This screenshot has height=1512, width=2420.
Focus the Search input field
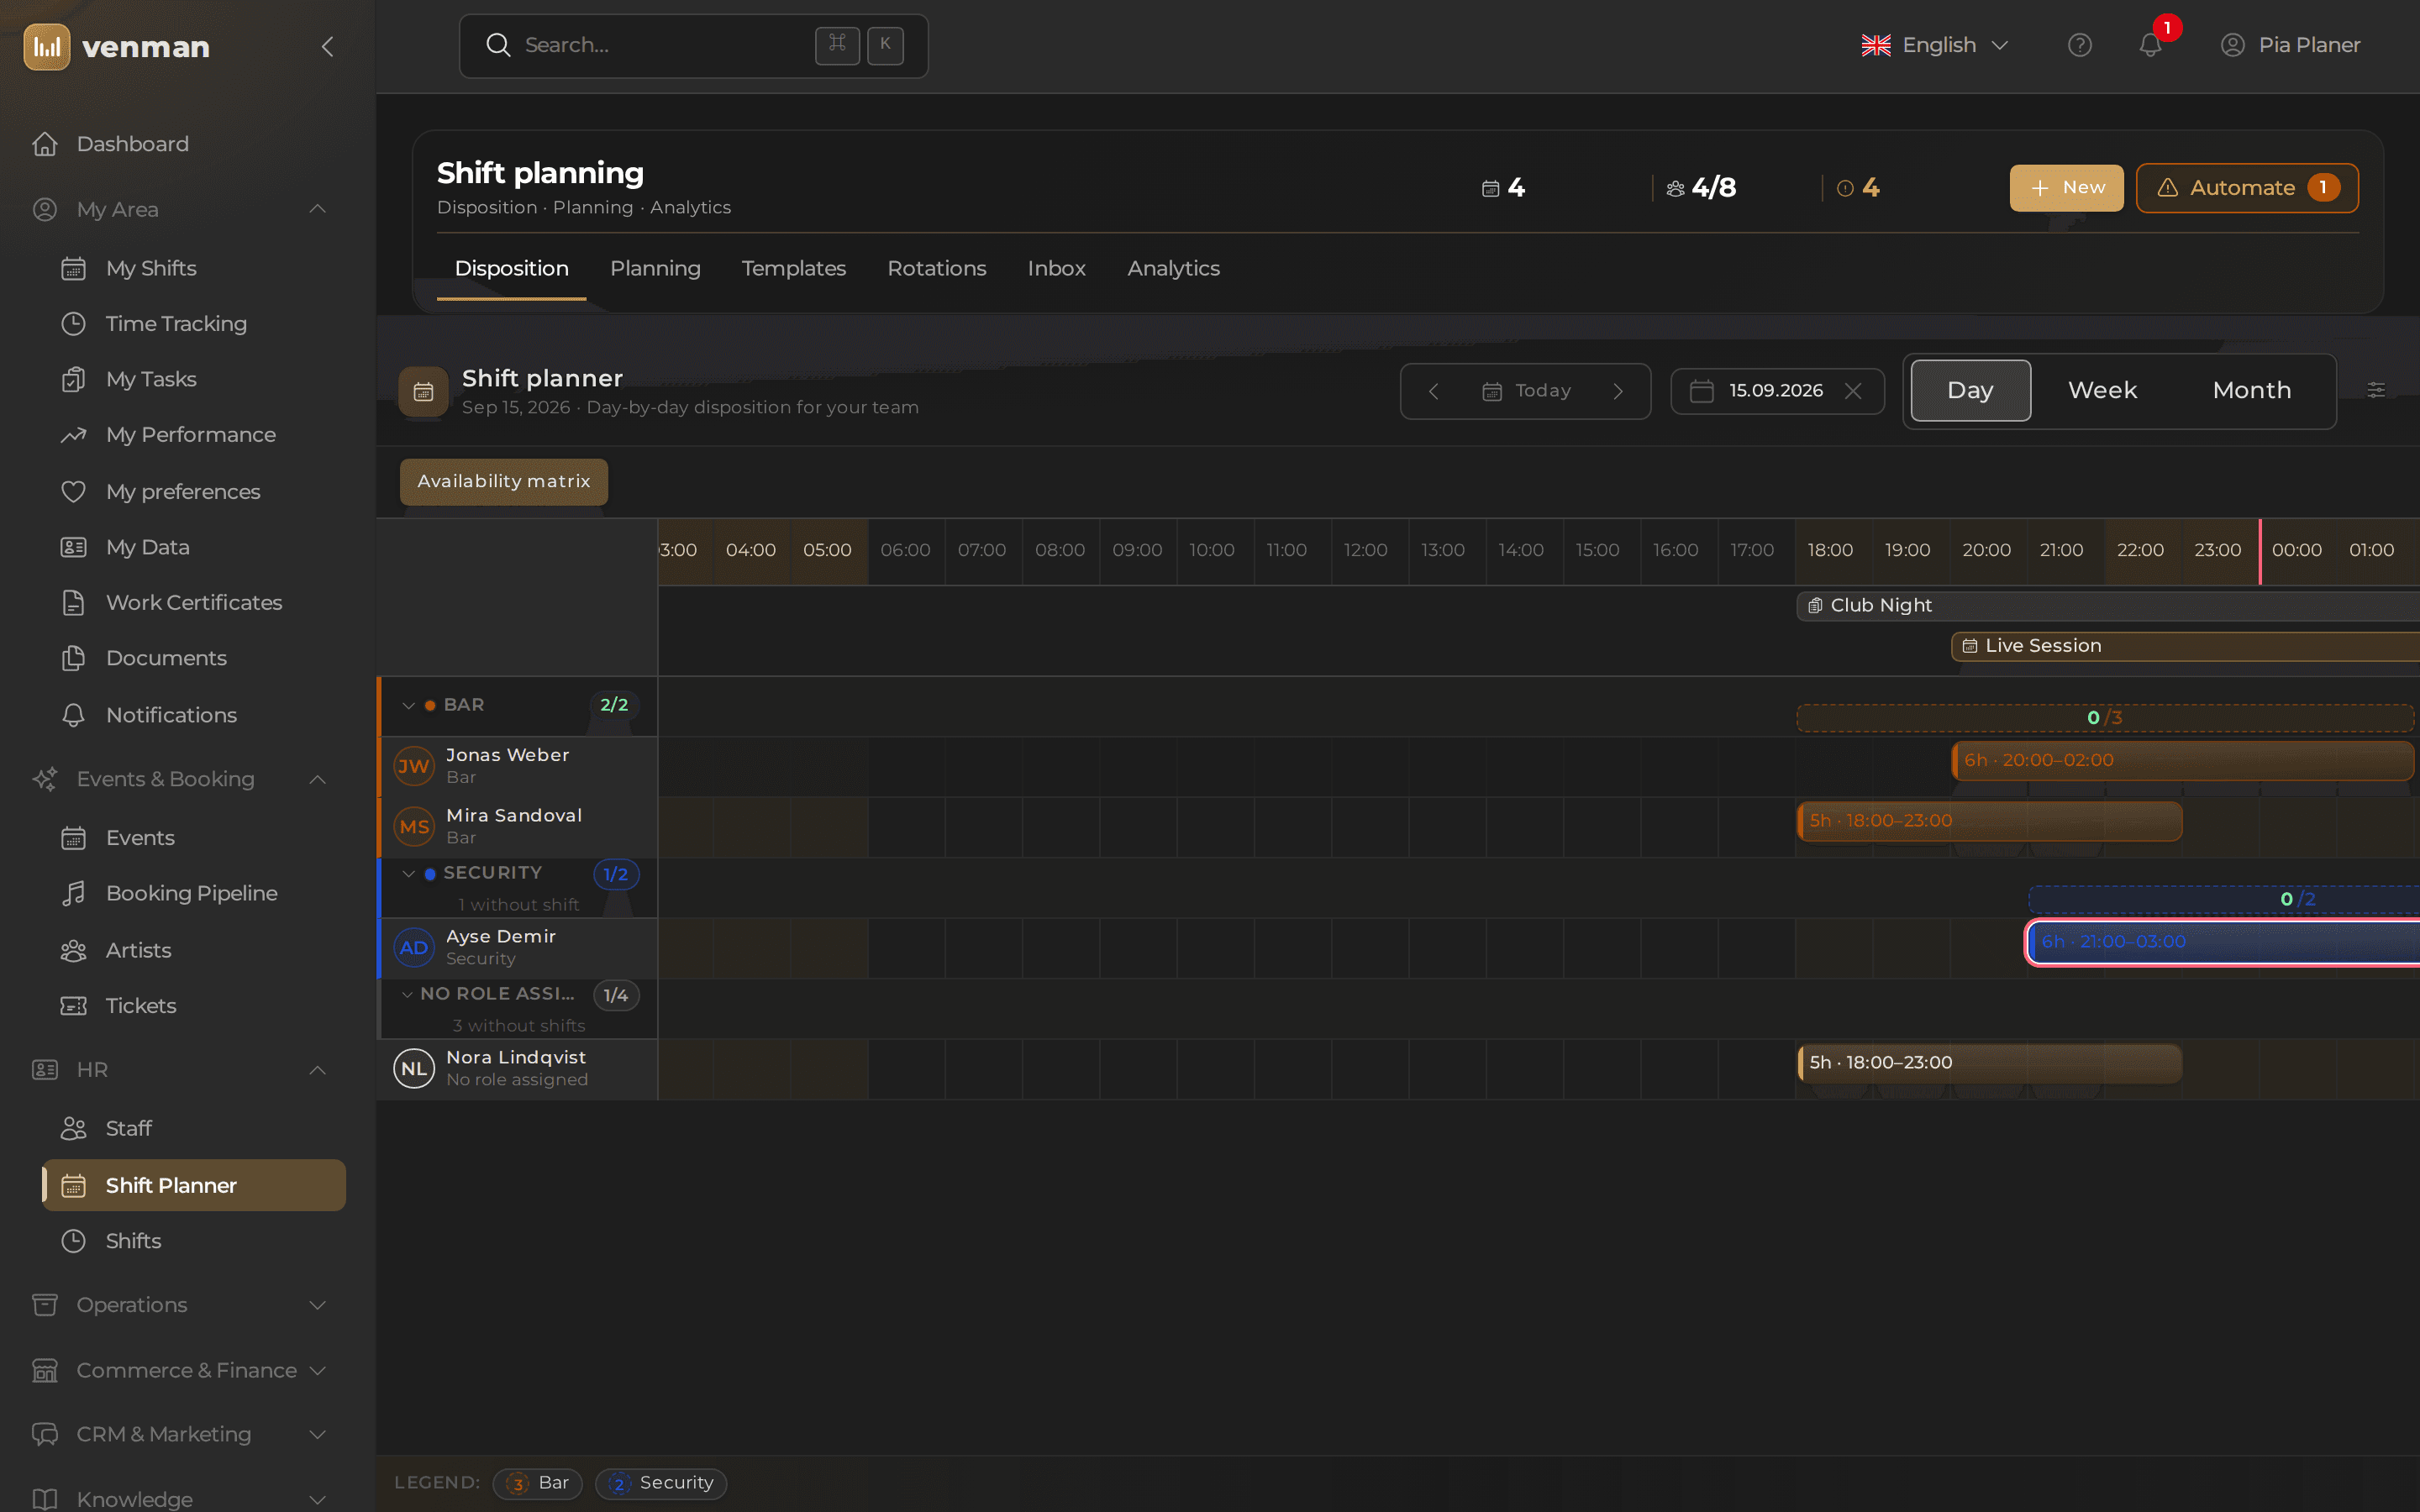[693, 46]
